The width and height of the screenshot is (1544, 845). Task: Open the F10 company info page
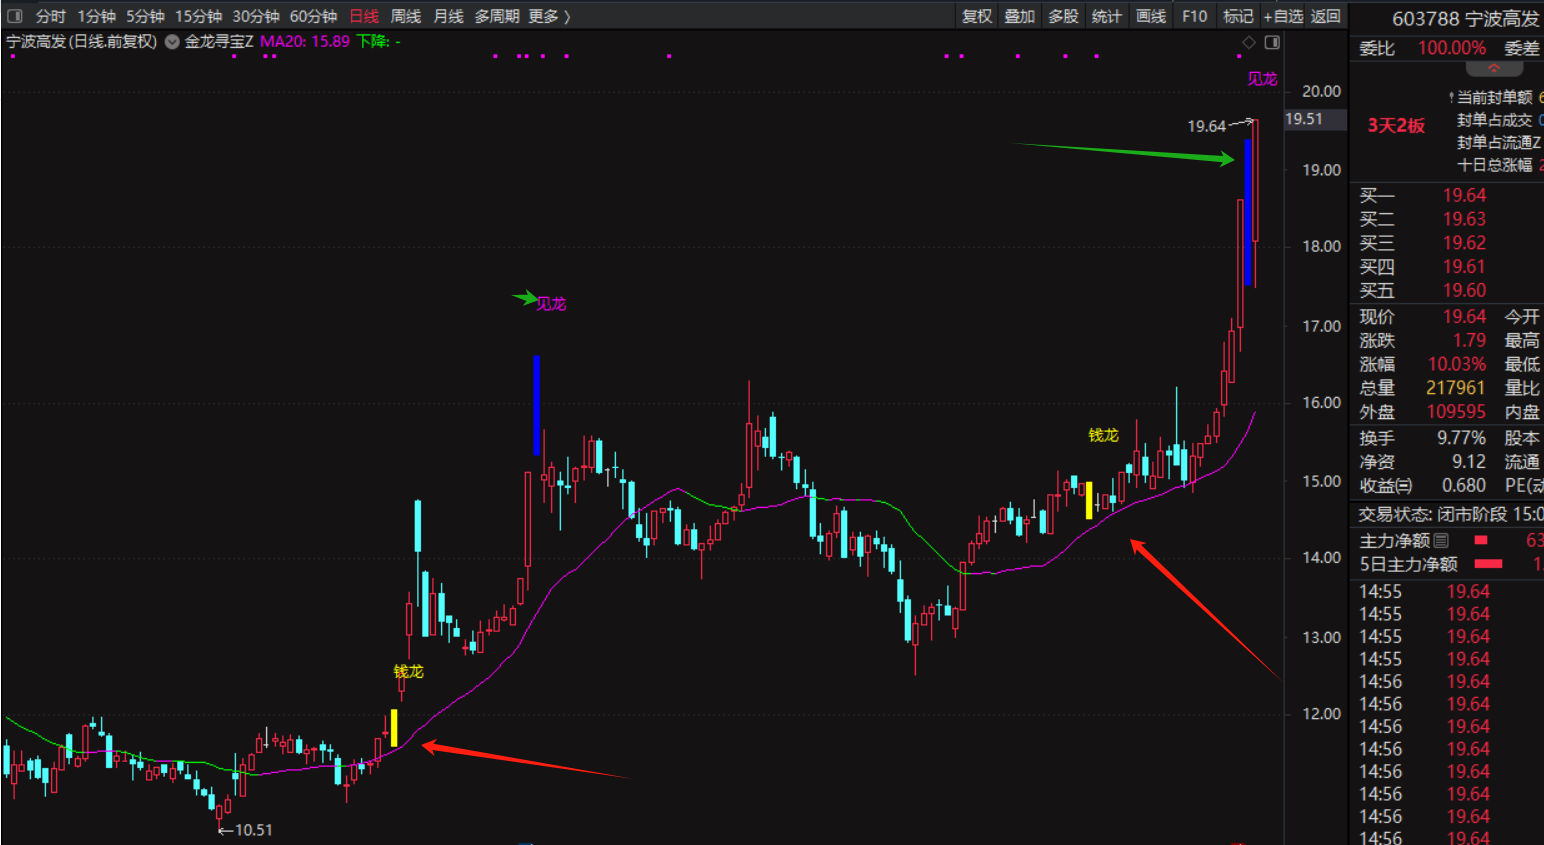1194,16
